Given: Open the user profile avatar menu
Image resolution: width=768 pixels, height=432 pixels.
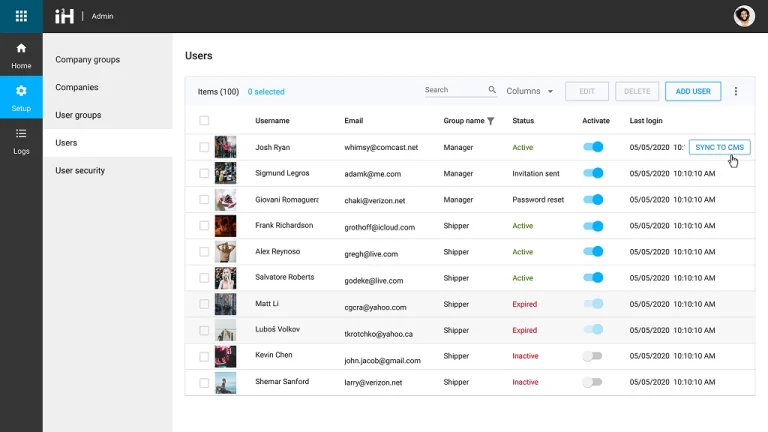Looking at the screenshot, I should tap(743, 16).
